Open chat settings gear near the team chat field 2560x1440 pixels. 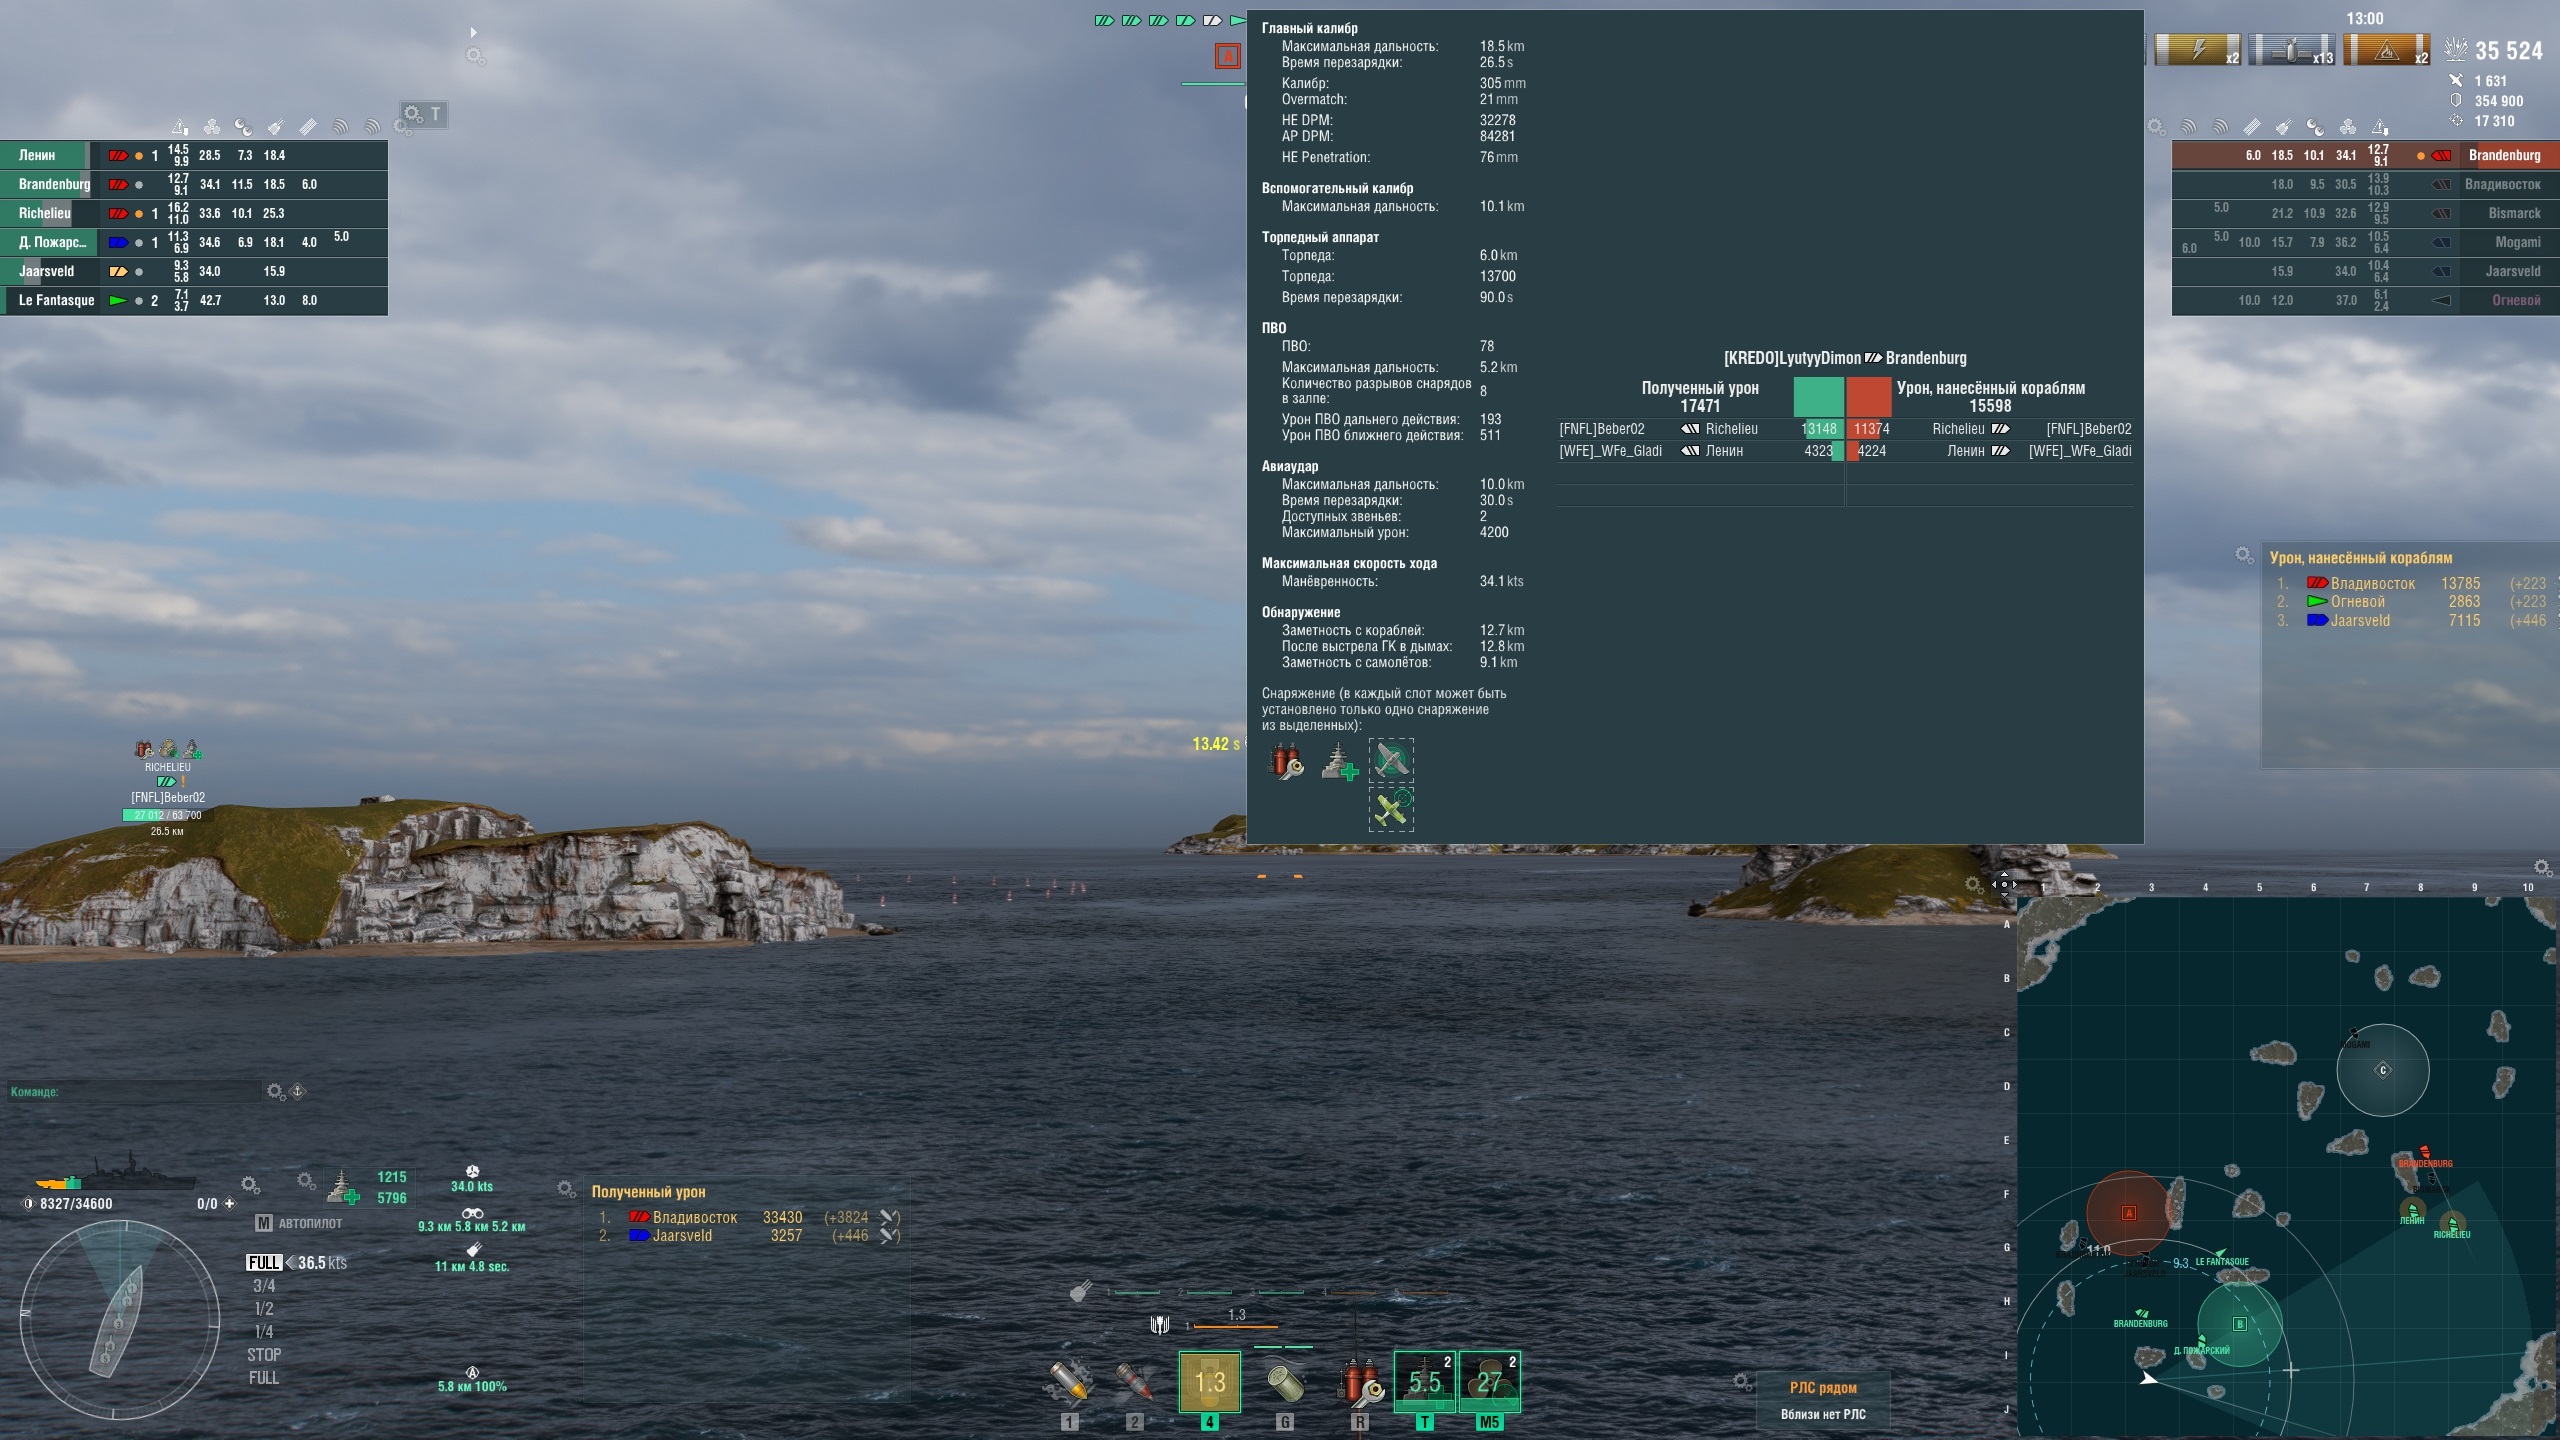pyautogui.click(x=277, y=1091)
